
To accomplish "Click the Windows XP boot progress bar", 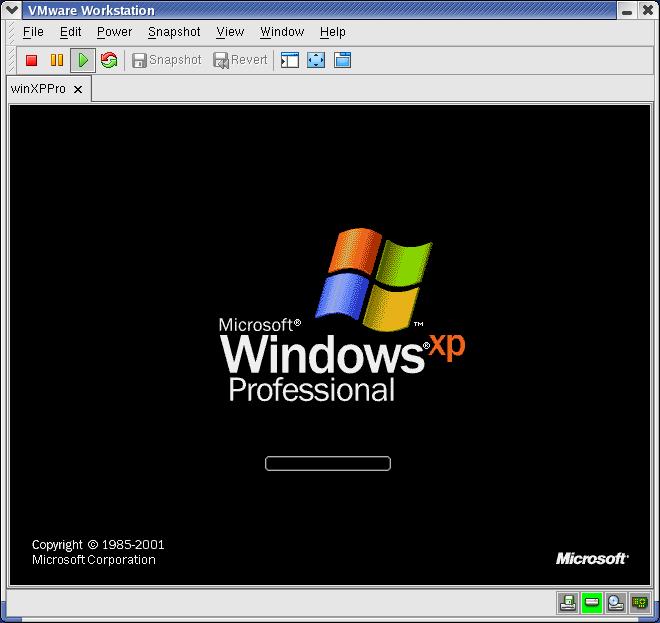I will (327, 463).
